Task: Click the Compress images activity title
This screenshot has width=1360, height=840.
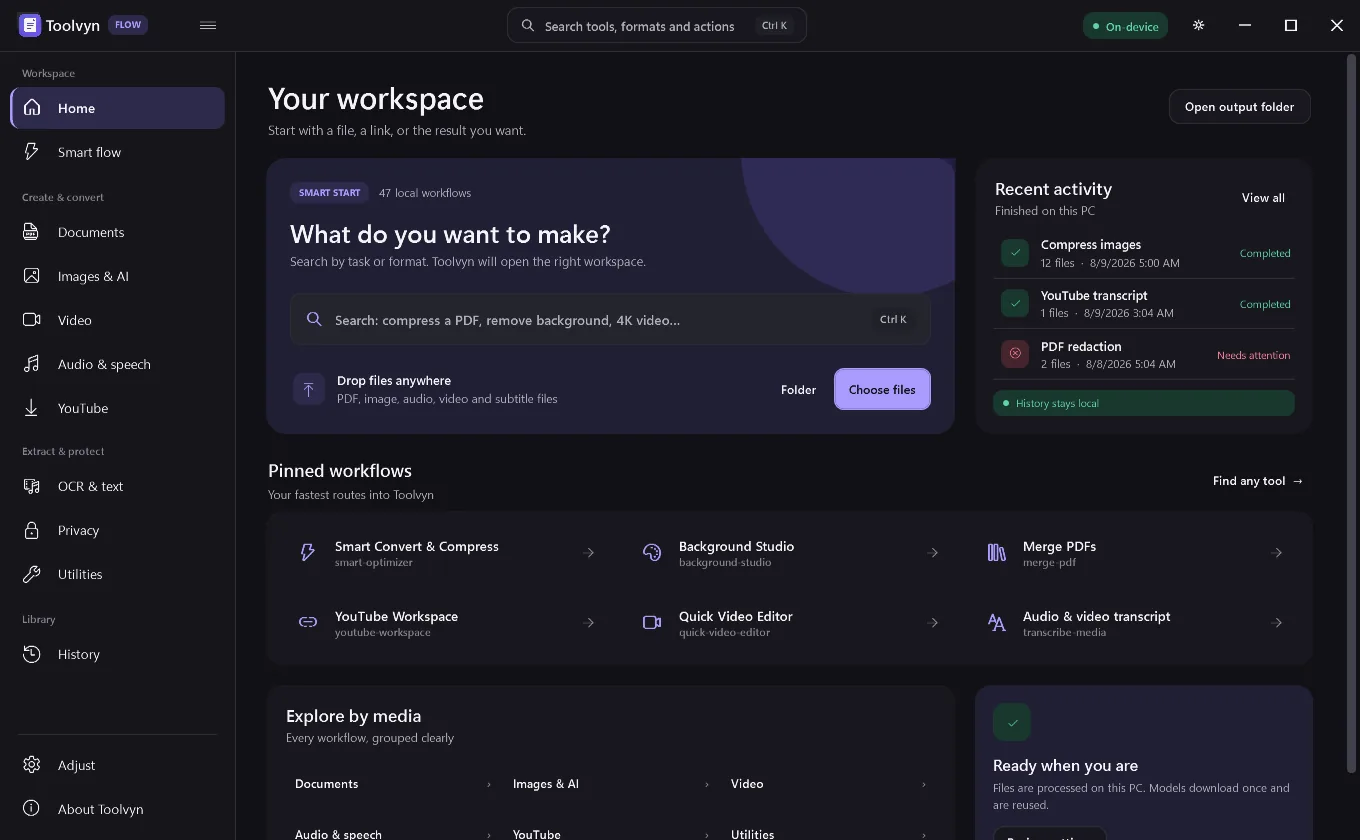Action: (x=1091, y=245)
